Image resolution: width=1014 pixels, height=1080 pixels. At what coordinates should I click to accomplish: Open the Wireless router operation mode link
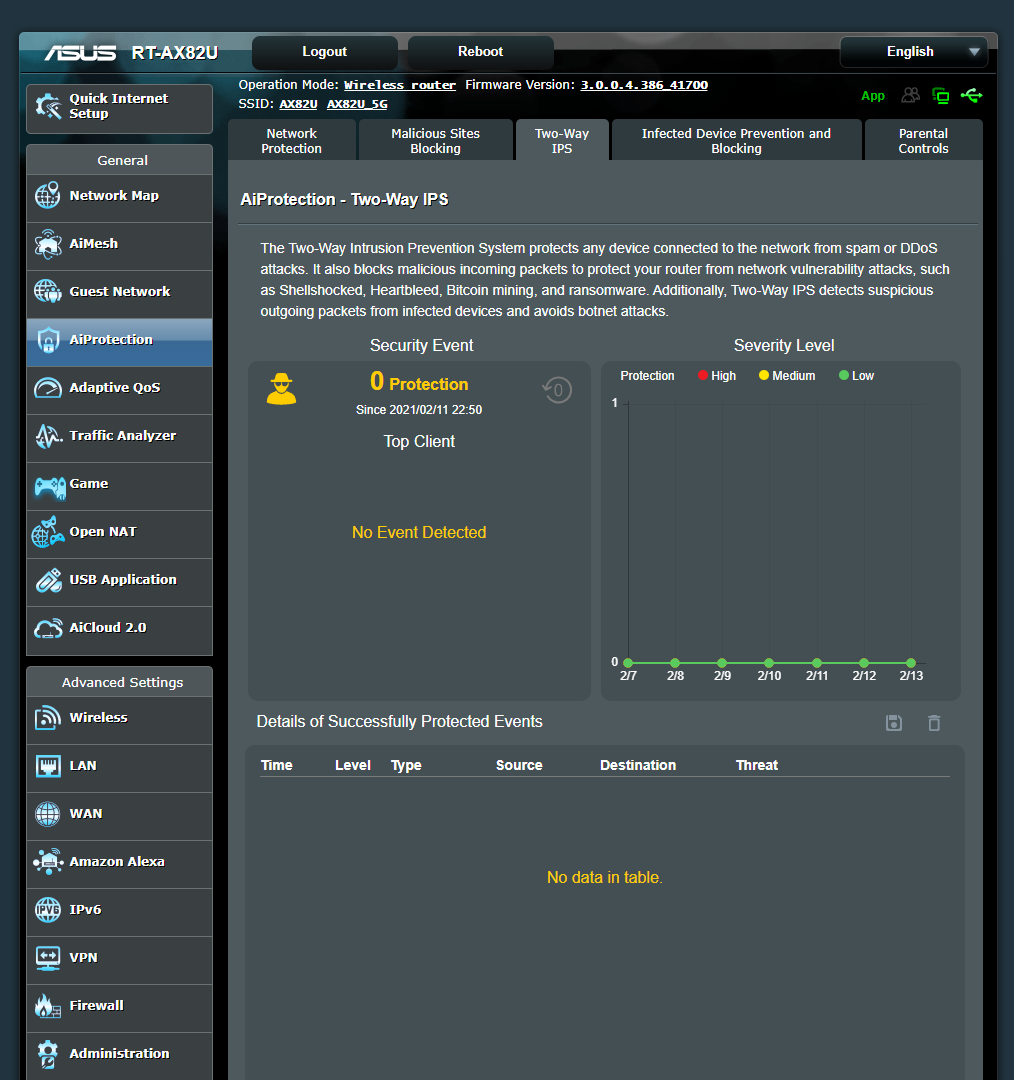point(400,85)
